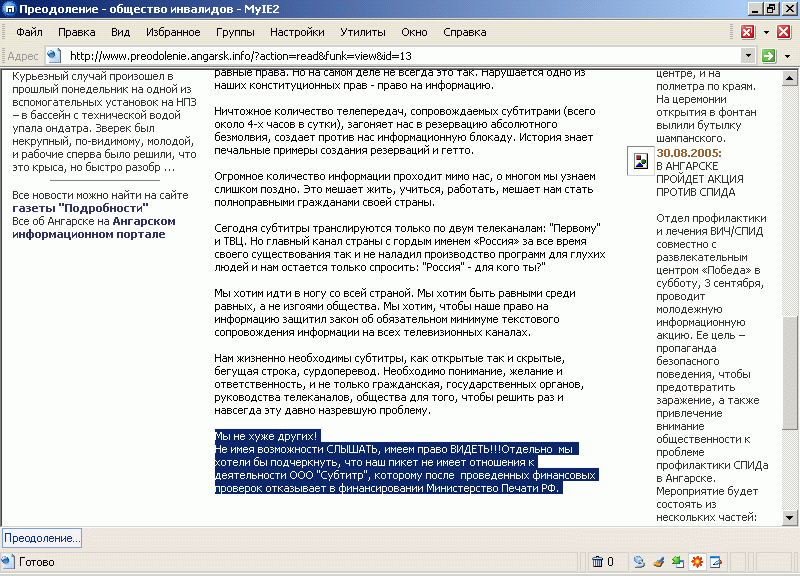Click the red close-all-tabs icon with arrow
Image resolution: width=800 pixels, height=576 pixels.
(x=748, y=32)
